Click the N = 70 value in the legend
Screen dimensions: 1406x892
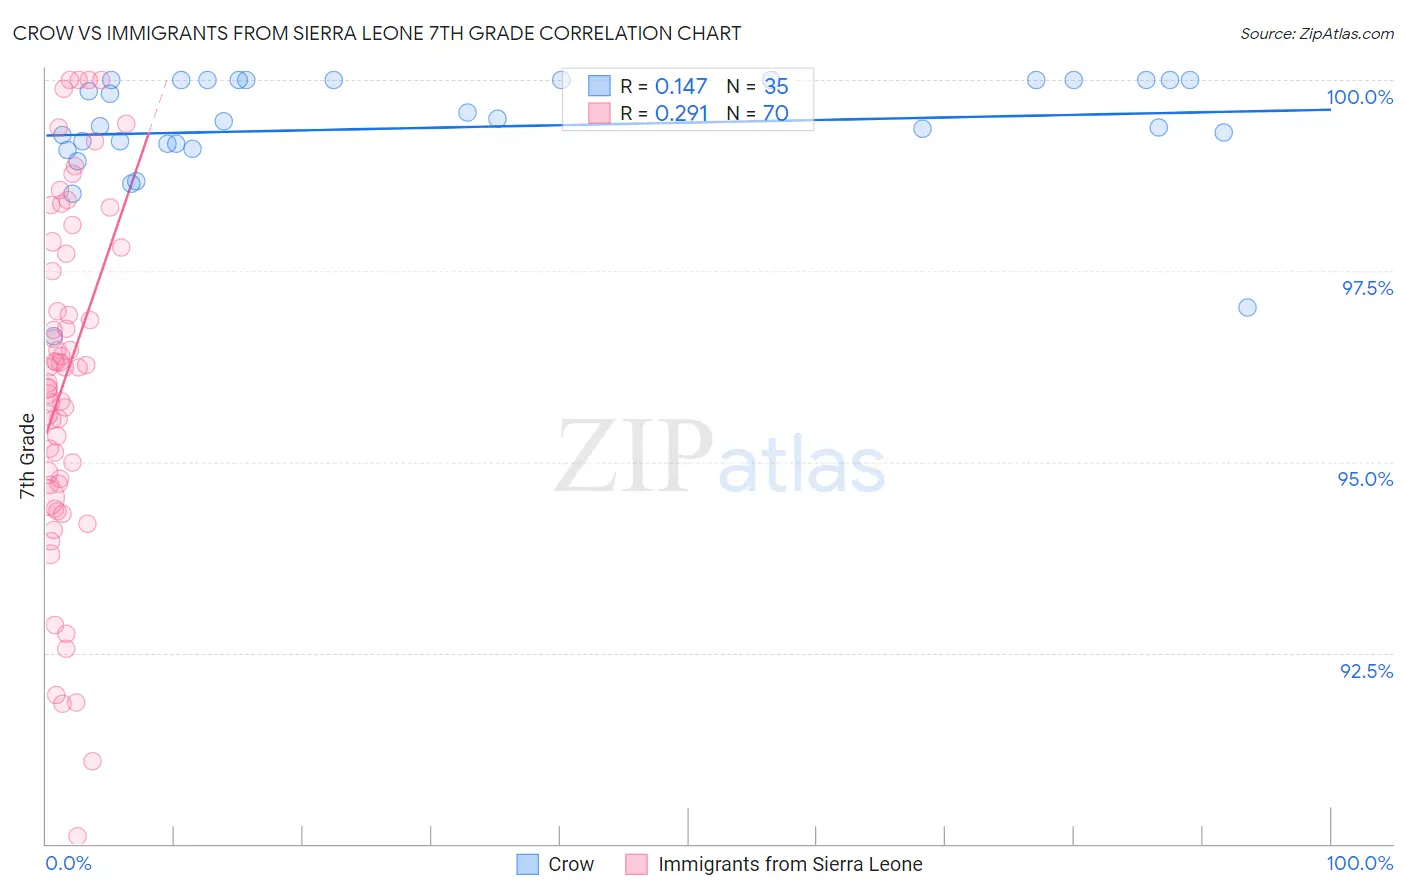(x=757, y=113)
